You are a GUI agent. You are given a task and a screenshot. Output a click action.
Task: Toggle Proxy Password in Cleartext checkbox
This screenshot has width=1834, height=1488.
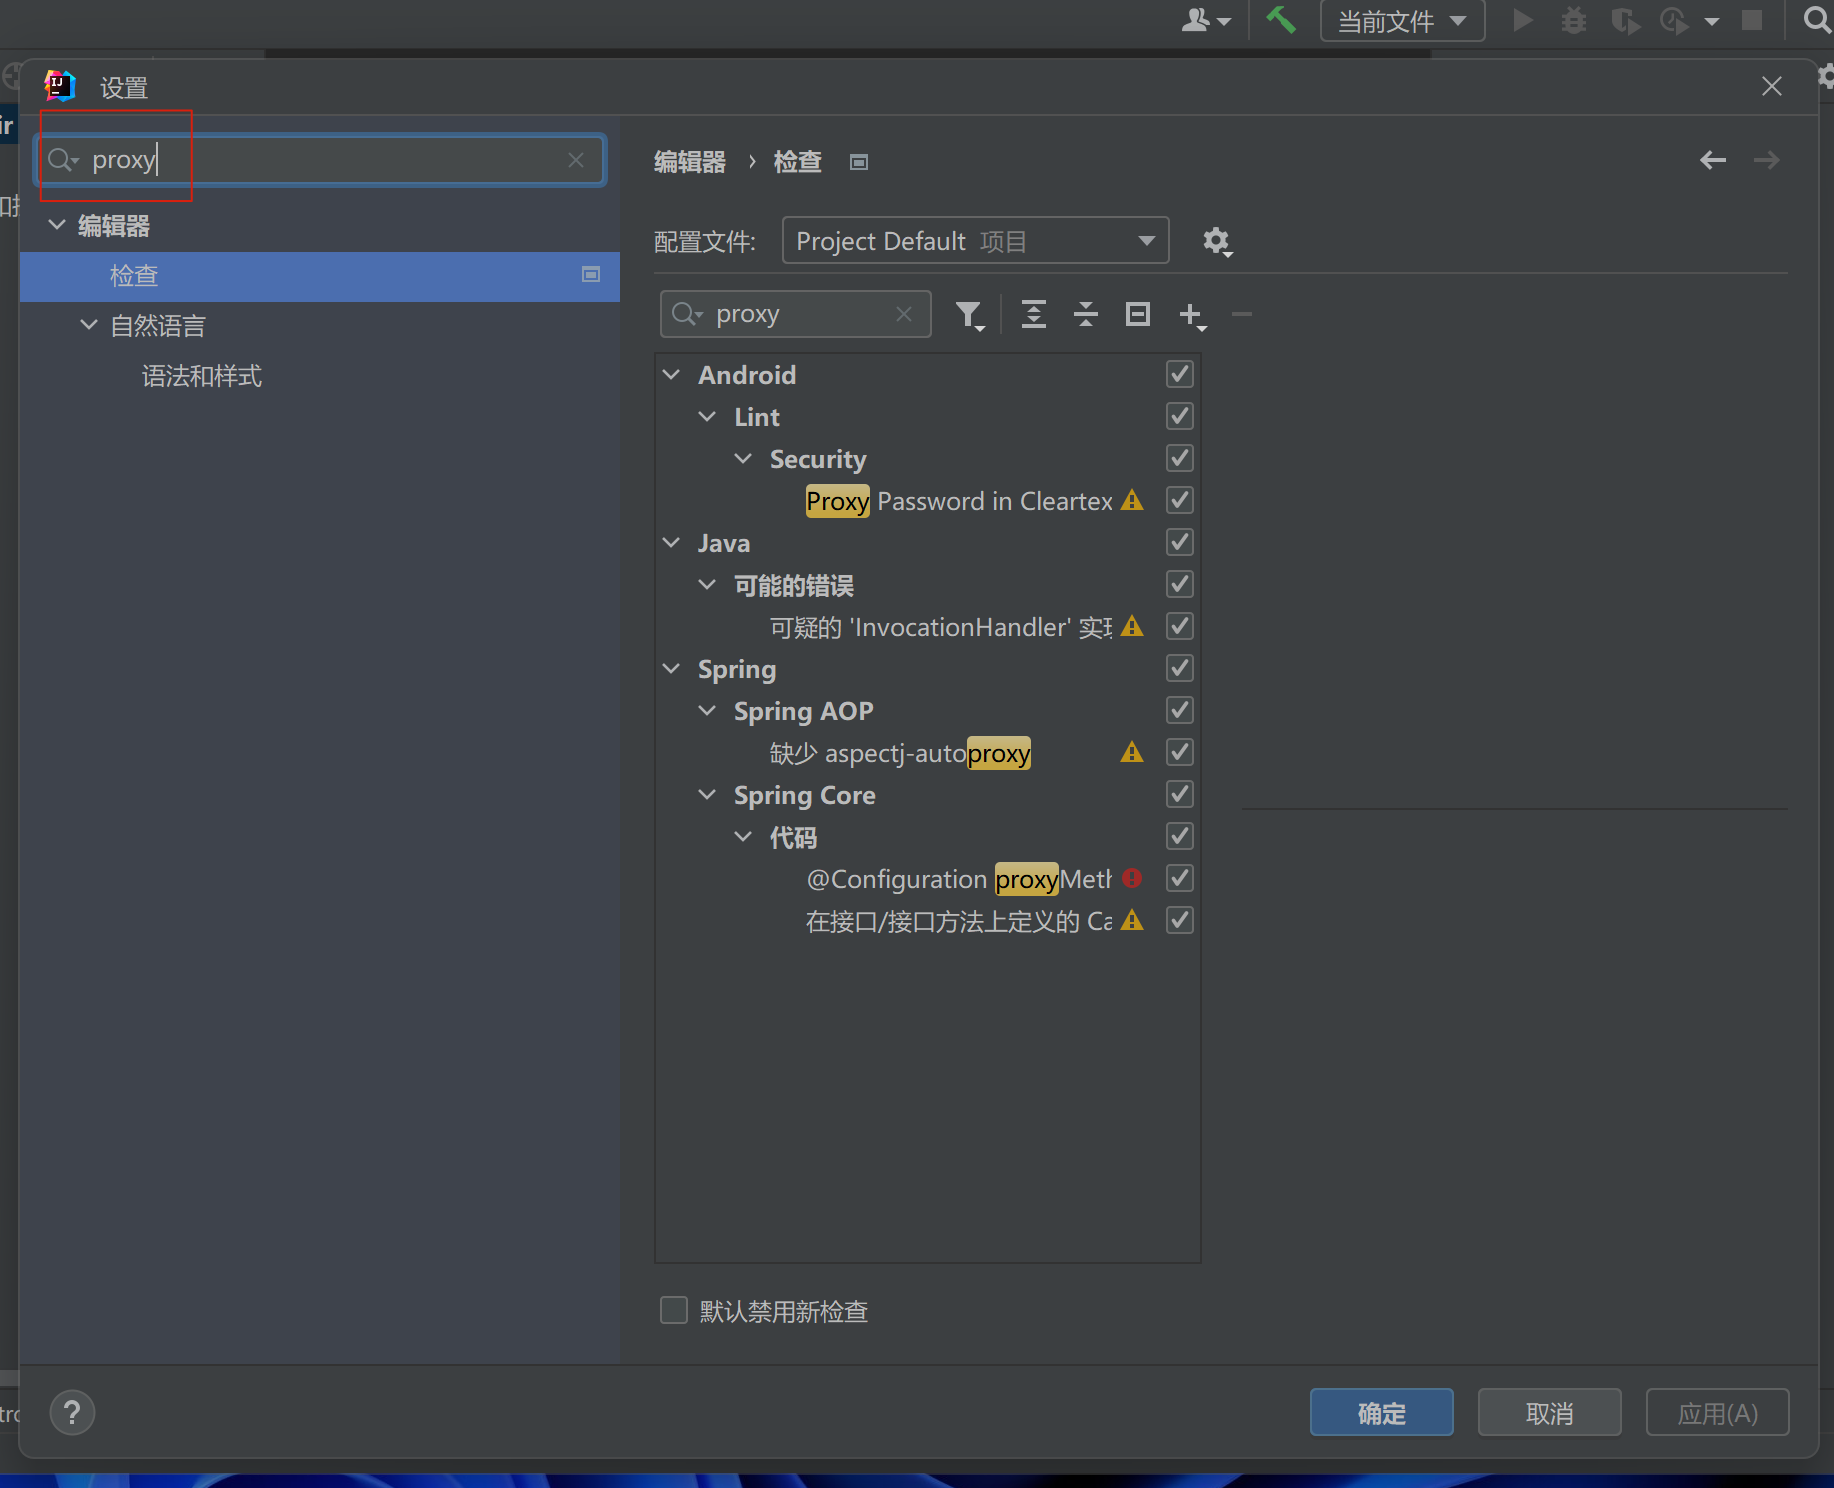1180,500
